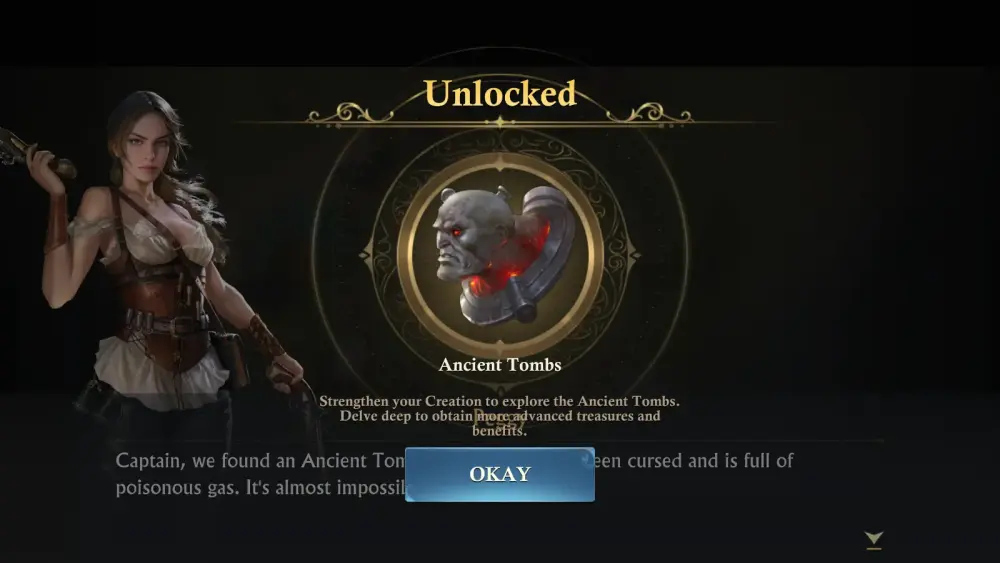Click the right golden scroll flourish ornament

tap(649, 114)
